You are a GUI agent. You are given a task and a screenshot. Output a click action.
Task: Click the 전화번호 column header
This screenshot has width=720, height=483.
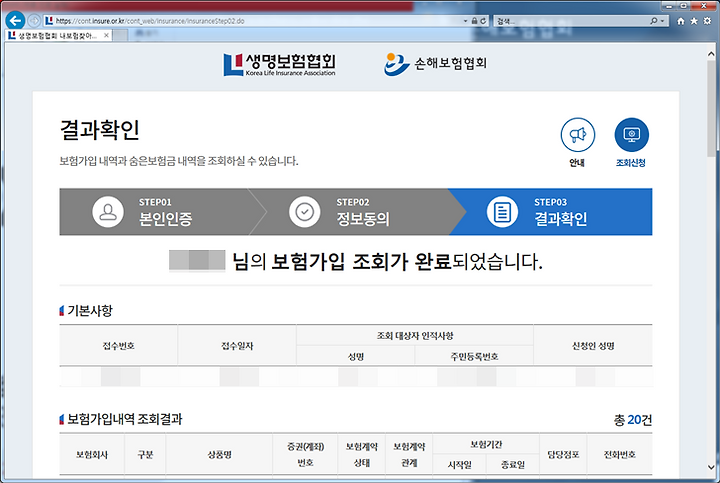coord(619,455)
